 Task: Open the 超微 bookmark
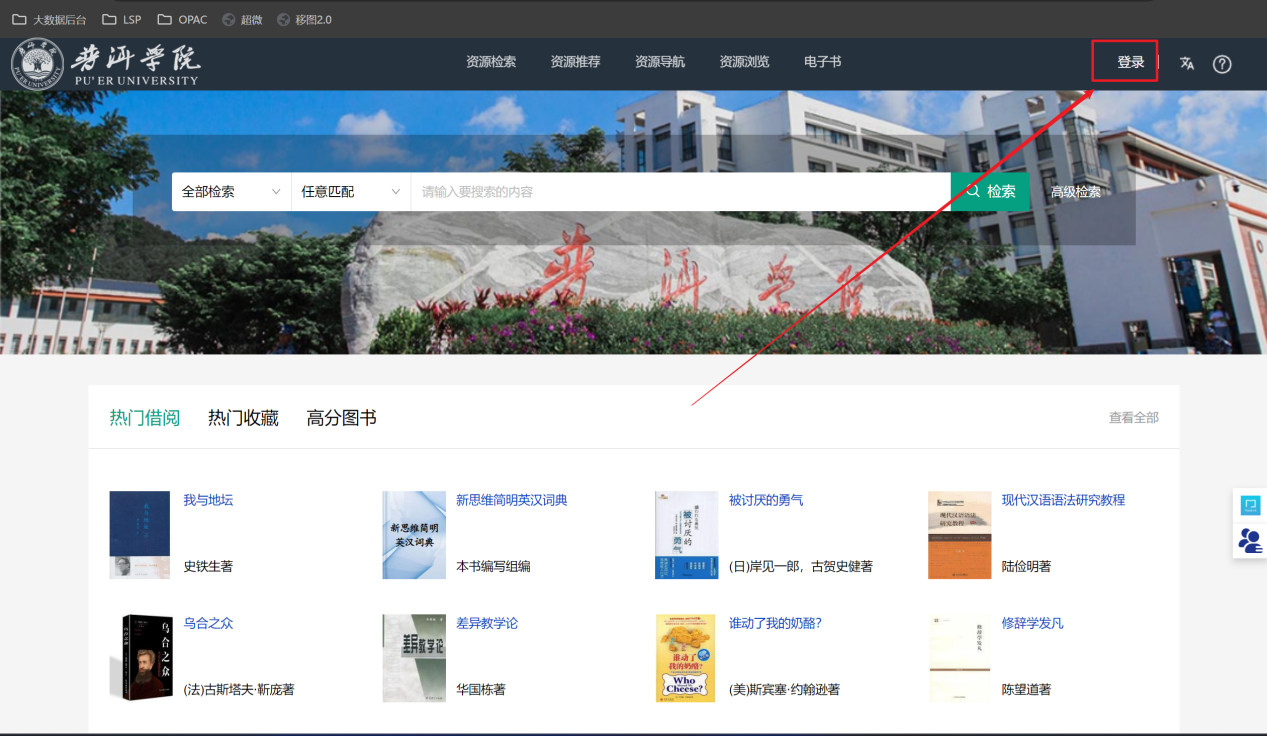point(241,19)
